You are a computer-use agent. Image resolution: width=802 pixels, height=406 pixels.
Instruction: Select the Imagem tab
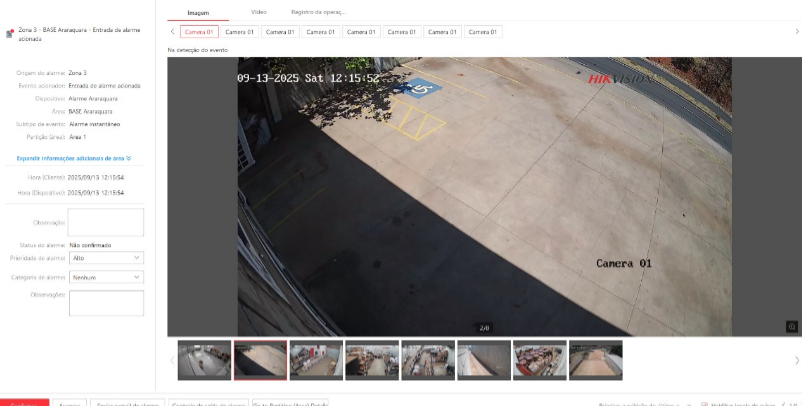(198, 11)
